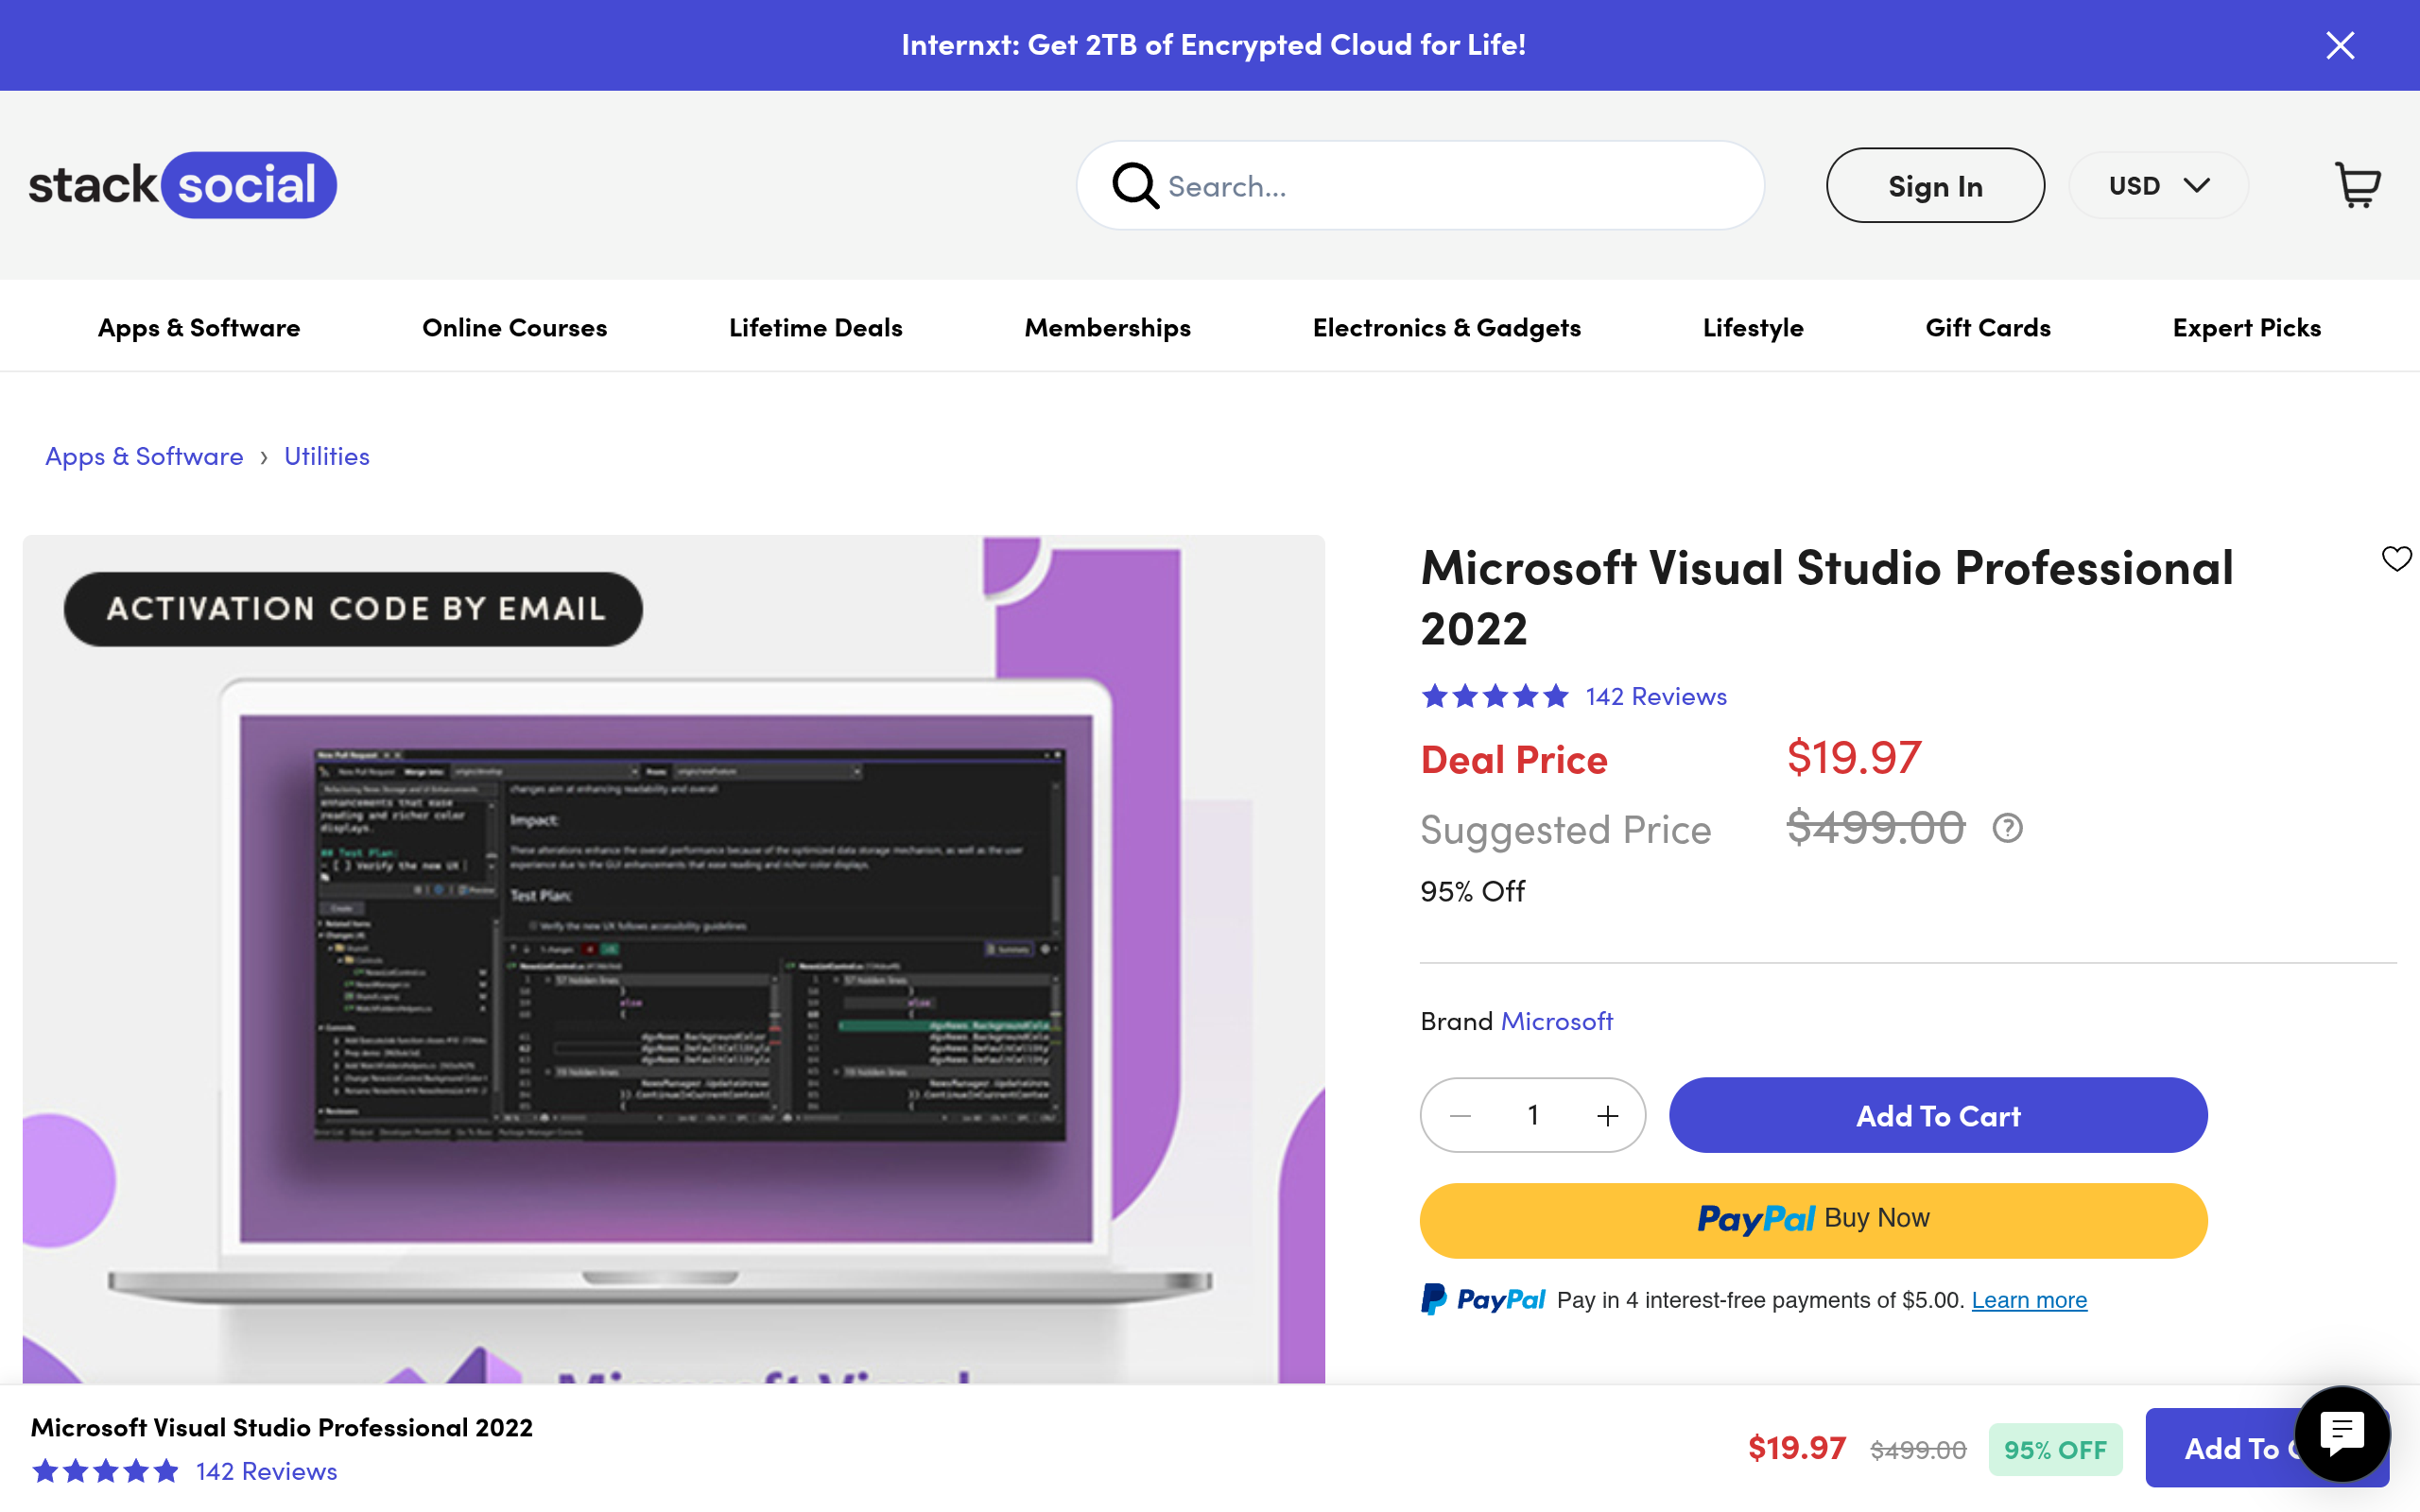Add product to wishlist heart icon

tap(2396, 558)
